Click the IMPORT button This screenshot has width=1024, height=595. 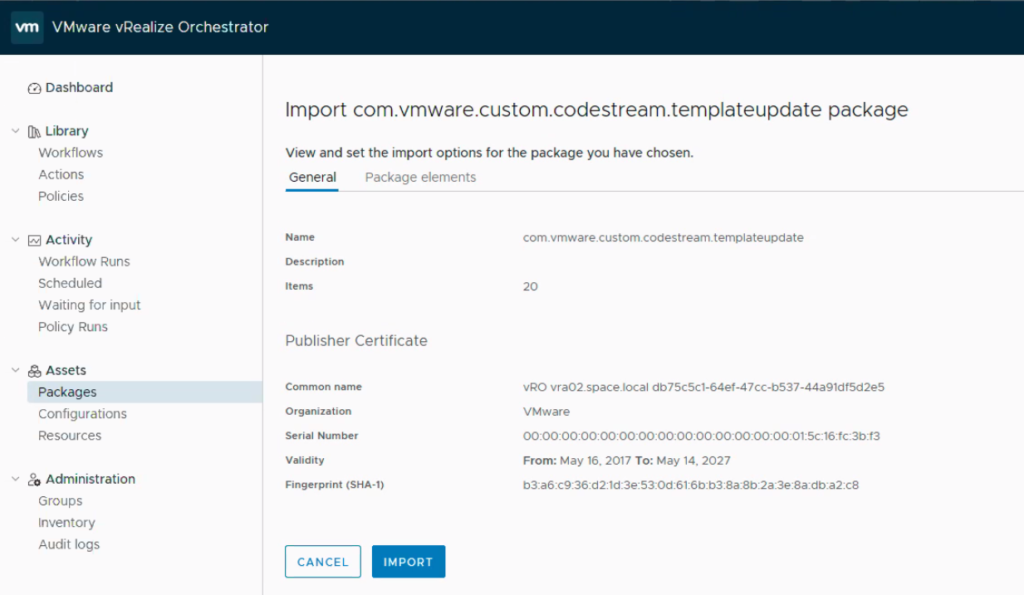coord(408,562)
